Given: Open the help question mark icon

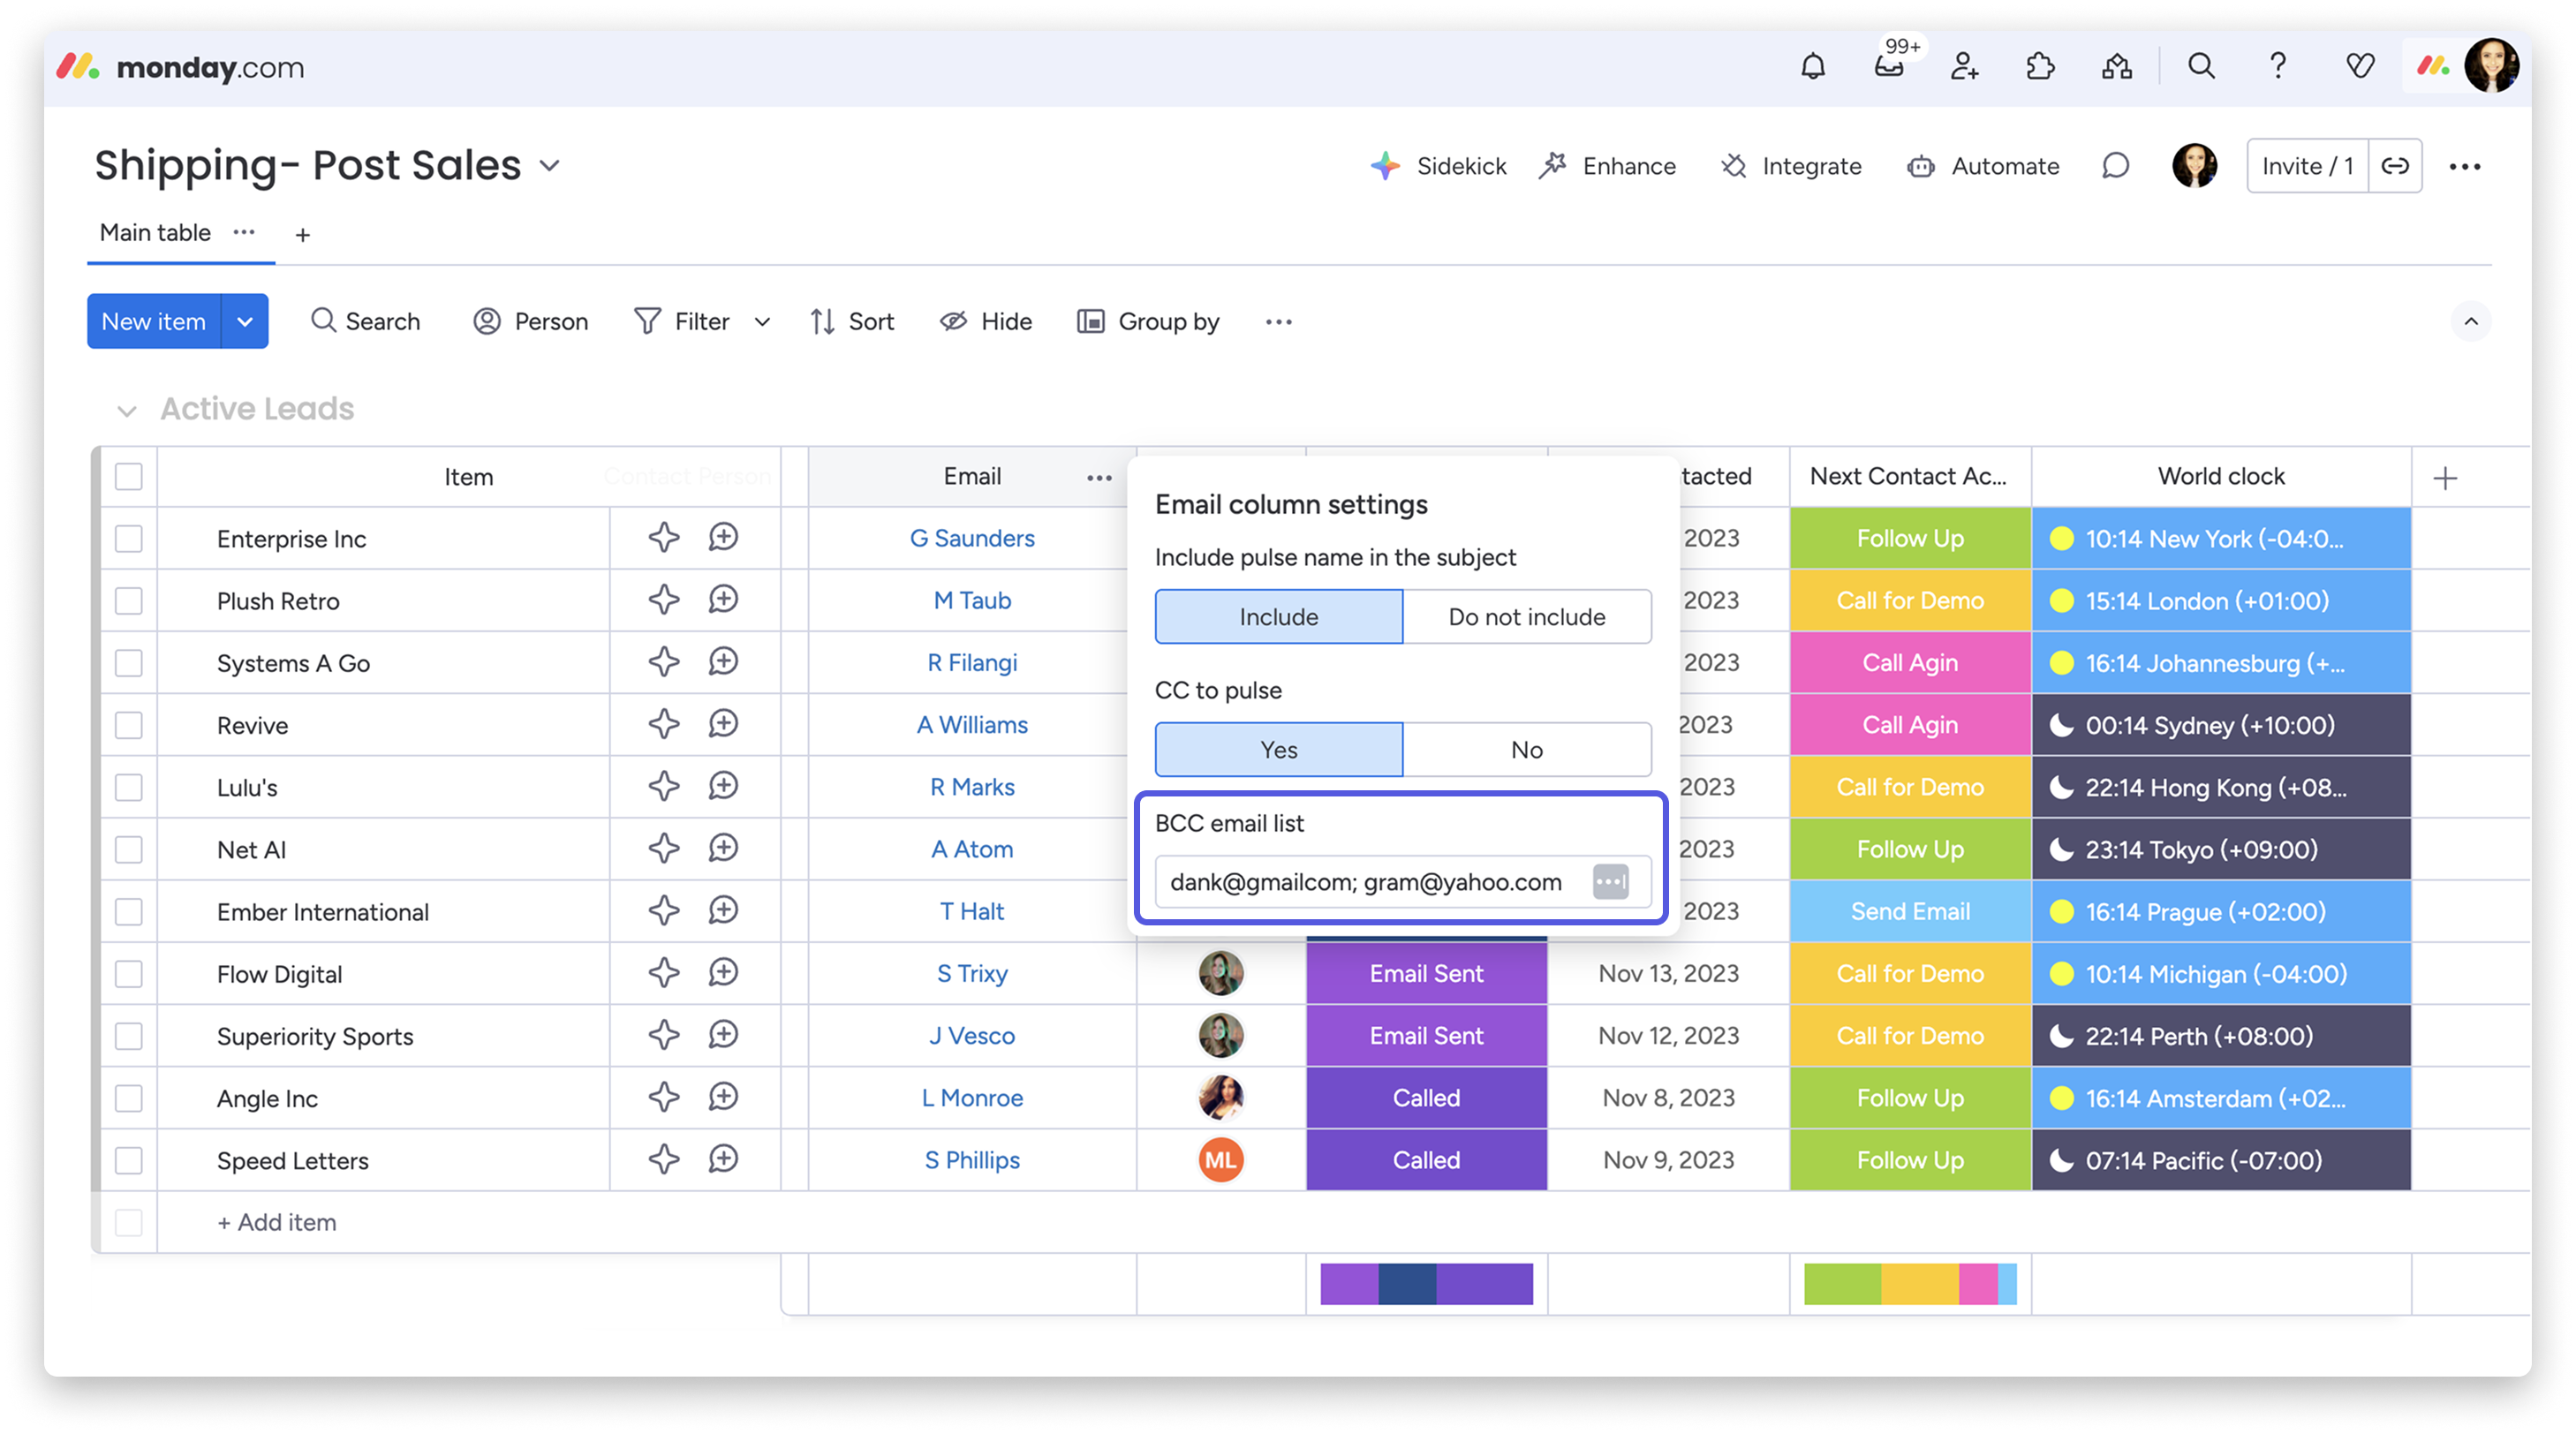Looking at the screenshot, I should (x=2277, y=67).
